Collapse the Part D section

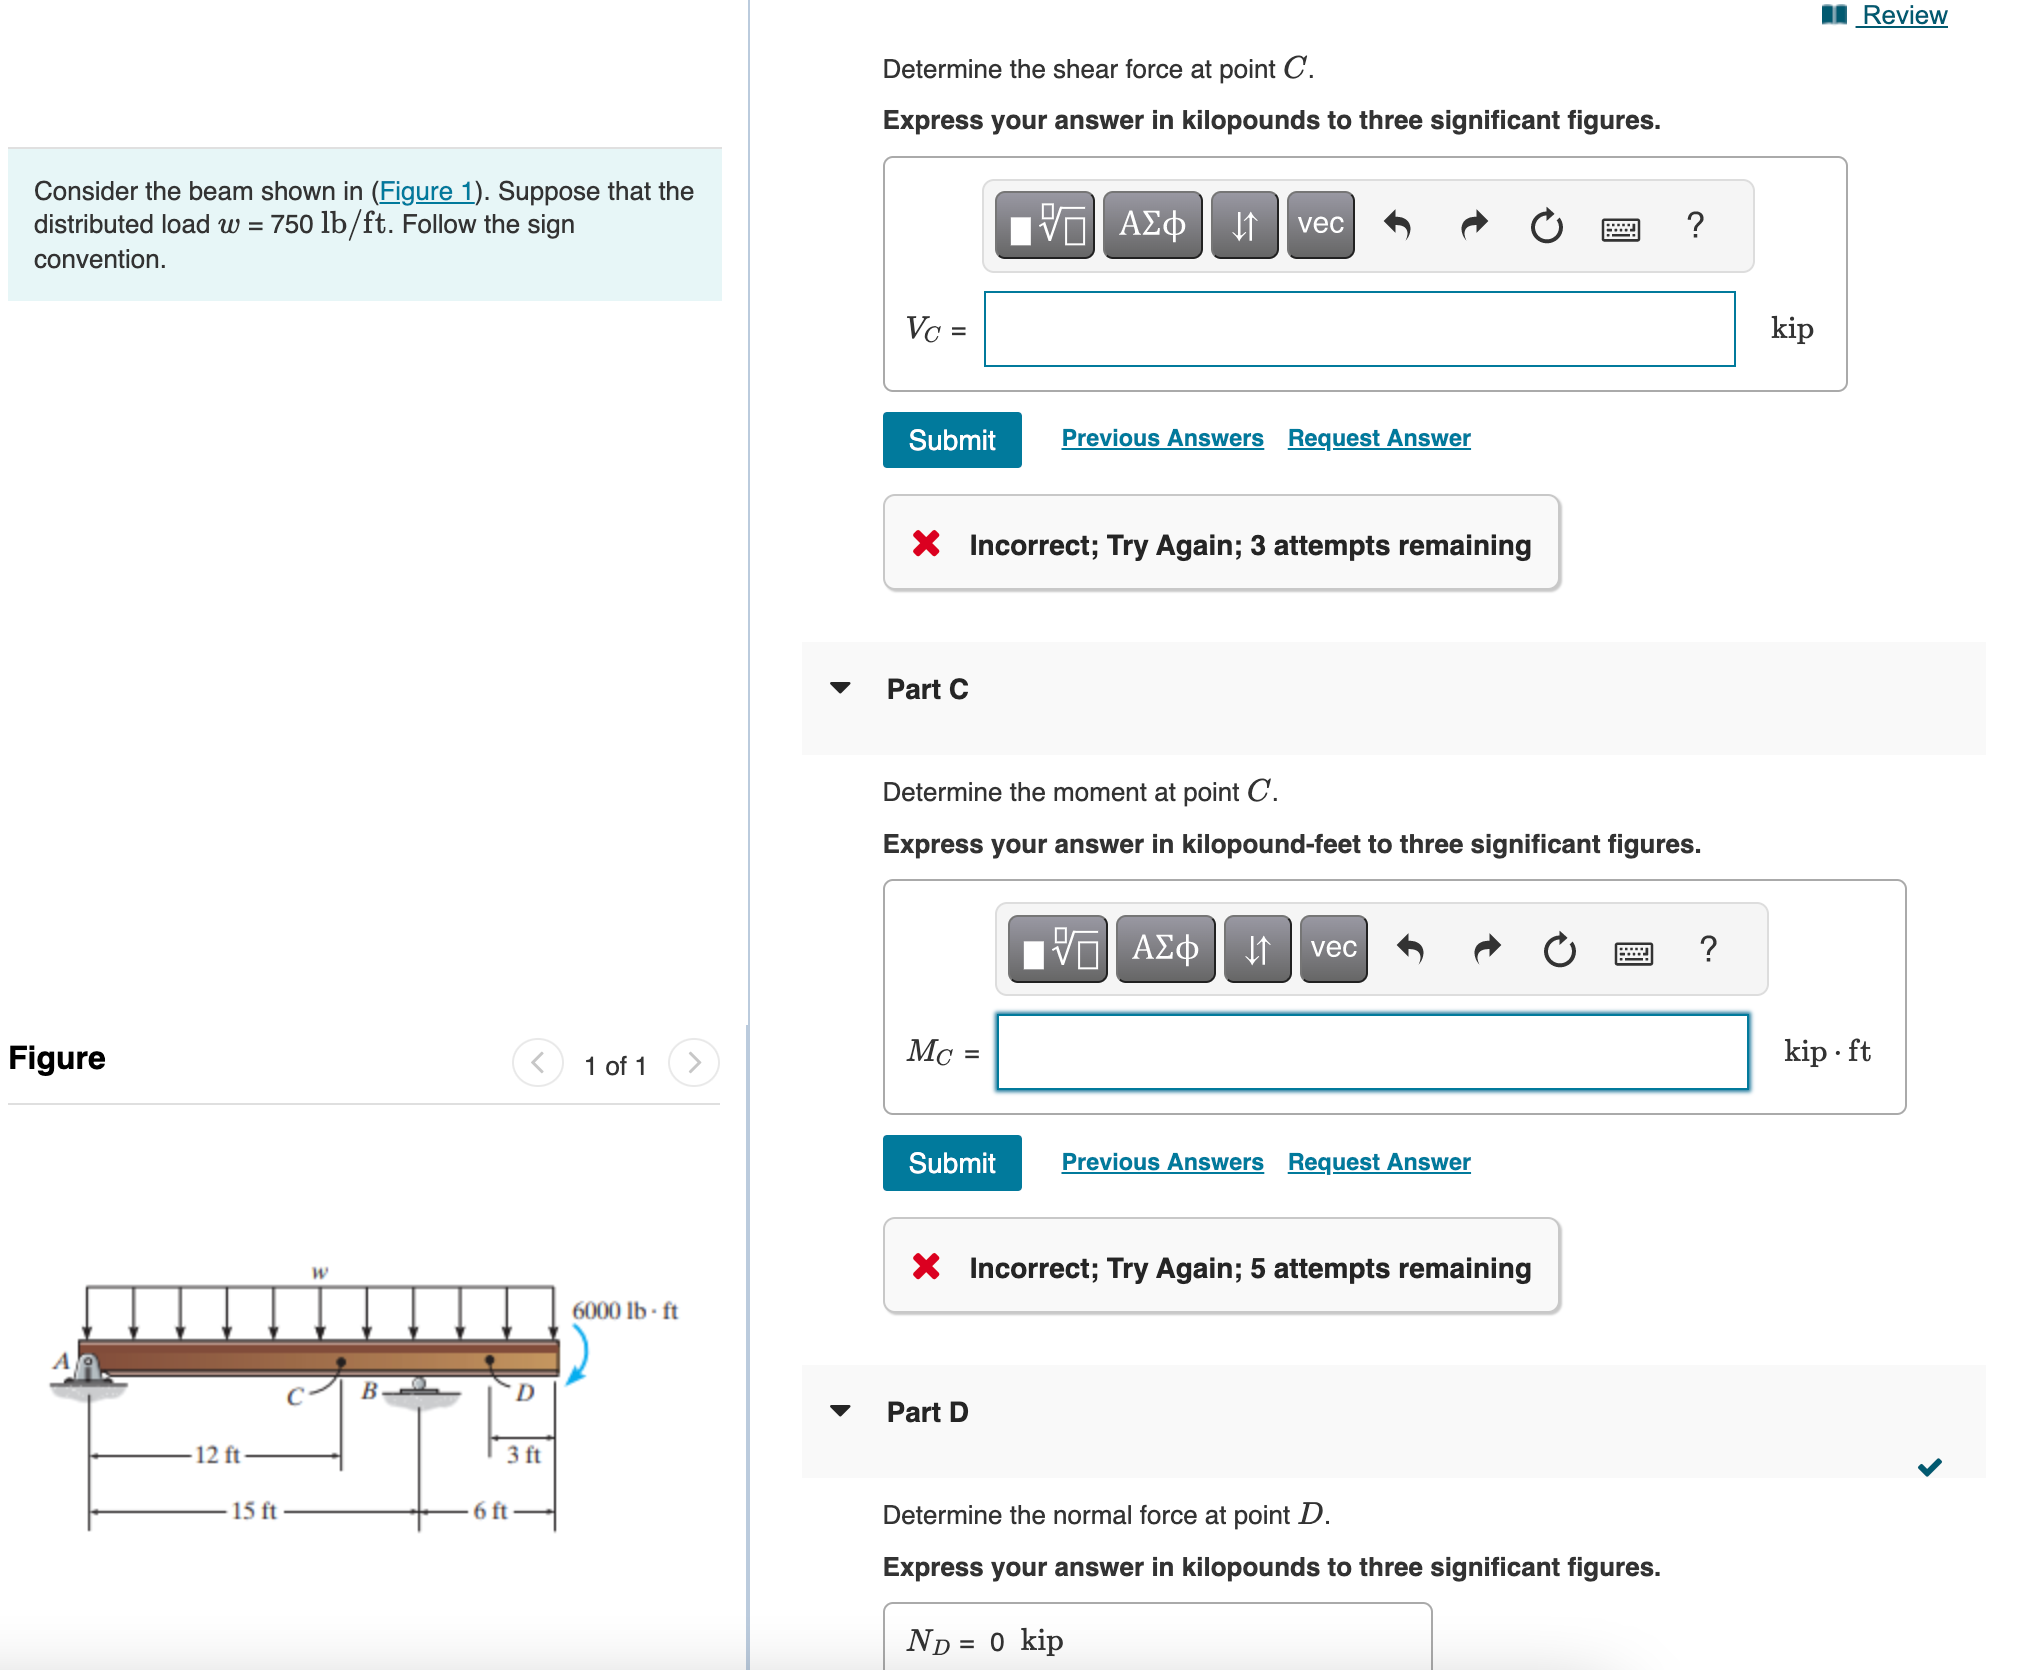click(840, 1411)
